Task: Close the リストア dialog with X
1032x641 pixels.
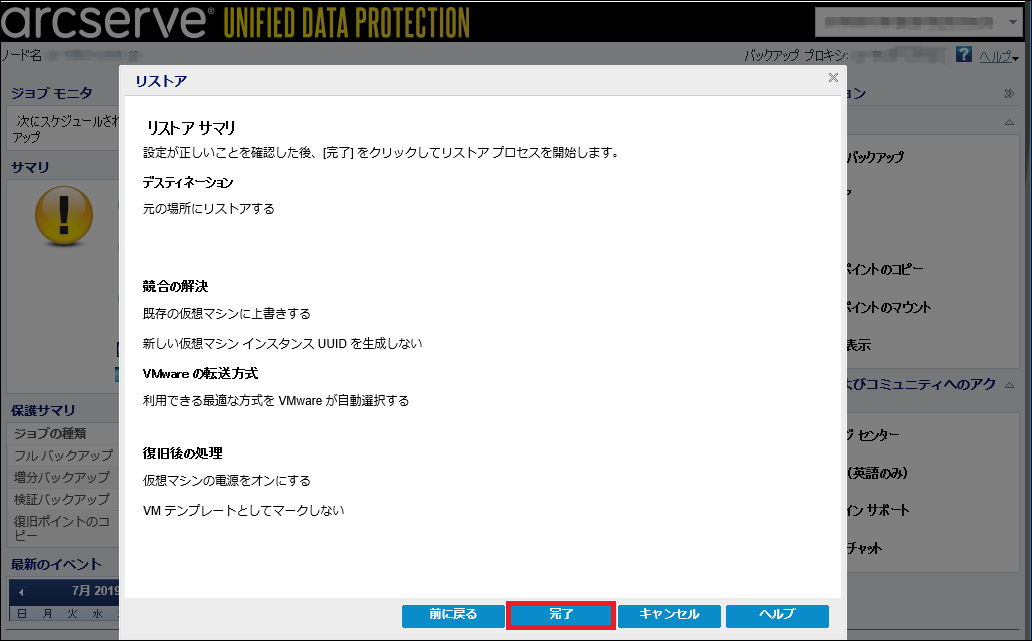Action: pyautogui.click(x=833, y=78)
